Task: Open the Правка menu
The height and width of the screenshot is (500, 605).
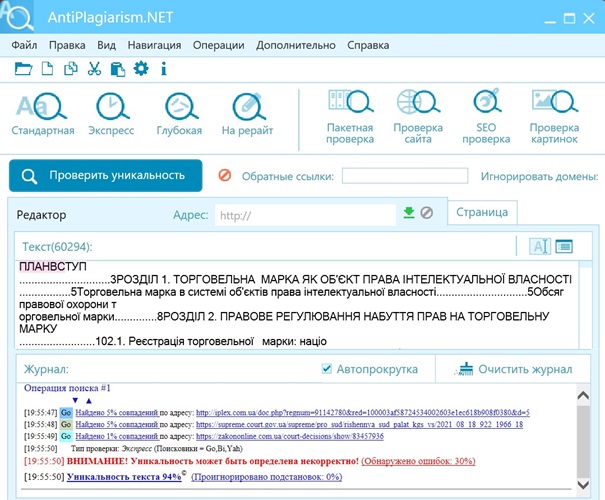Action: [67, 45]
